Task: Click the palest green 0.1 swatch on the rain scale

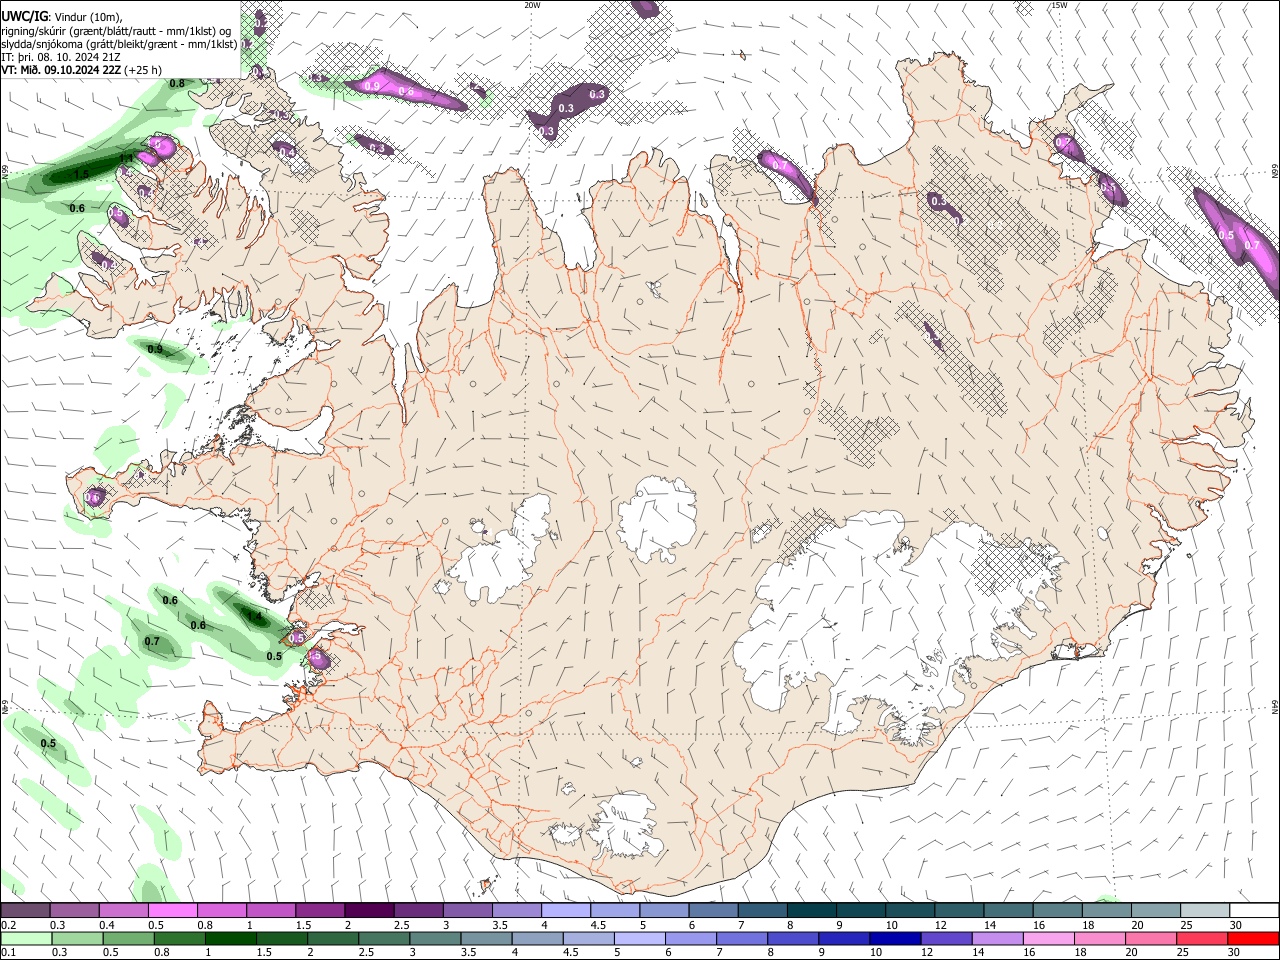Action: (26, 938)
